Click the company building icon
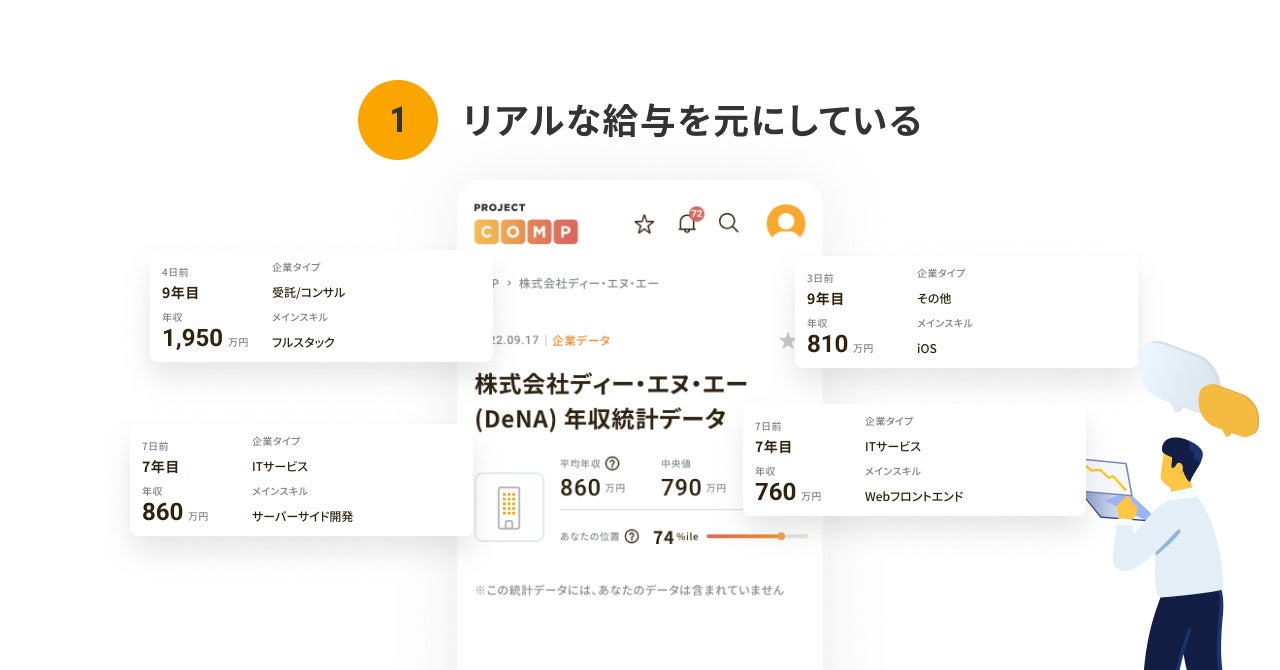The height and width of the screenshot is (670, 1280). [509, 507]
